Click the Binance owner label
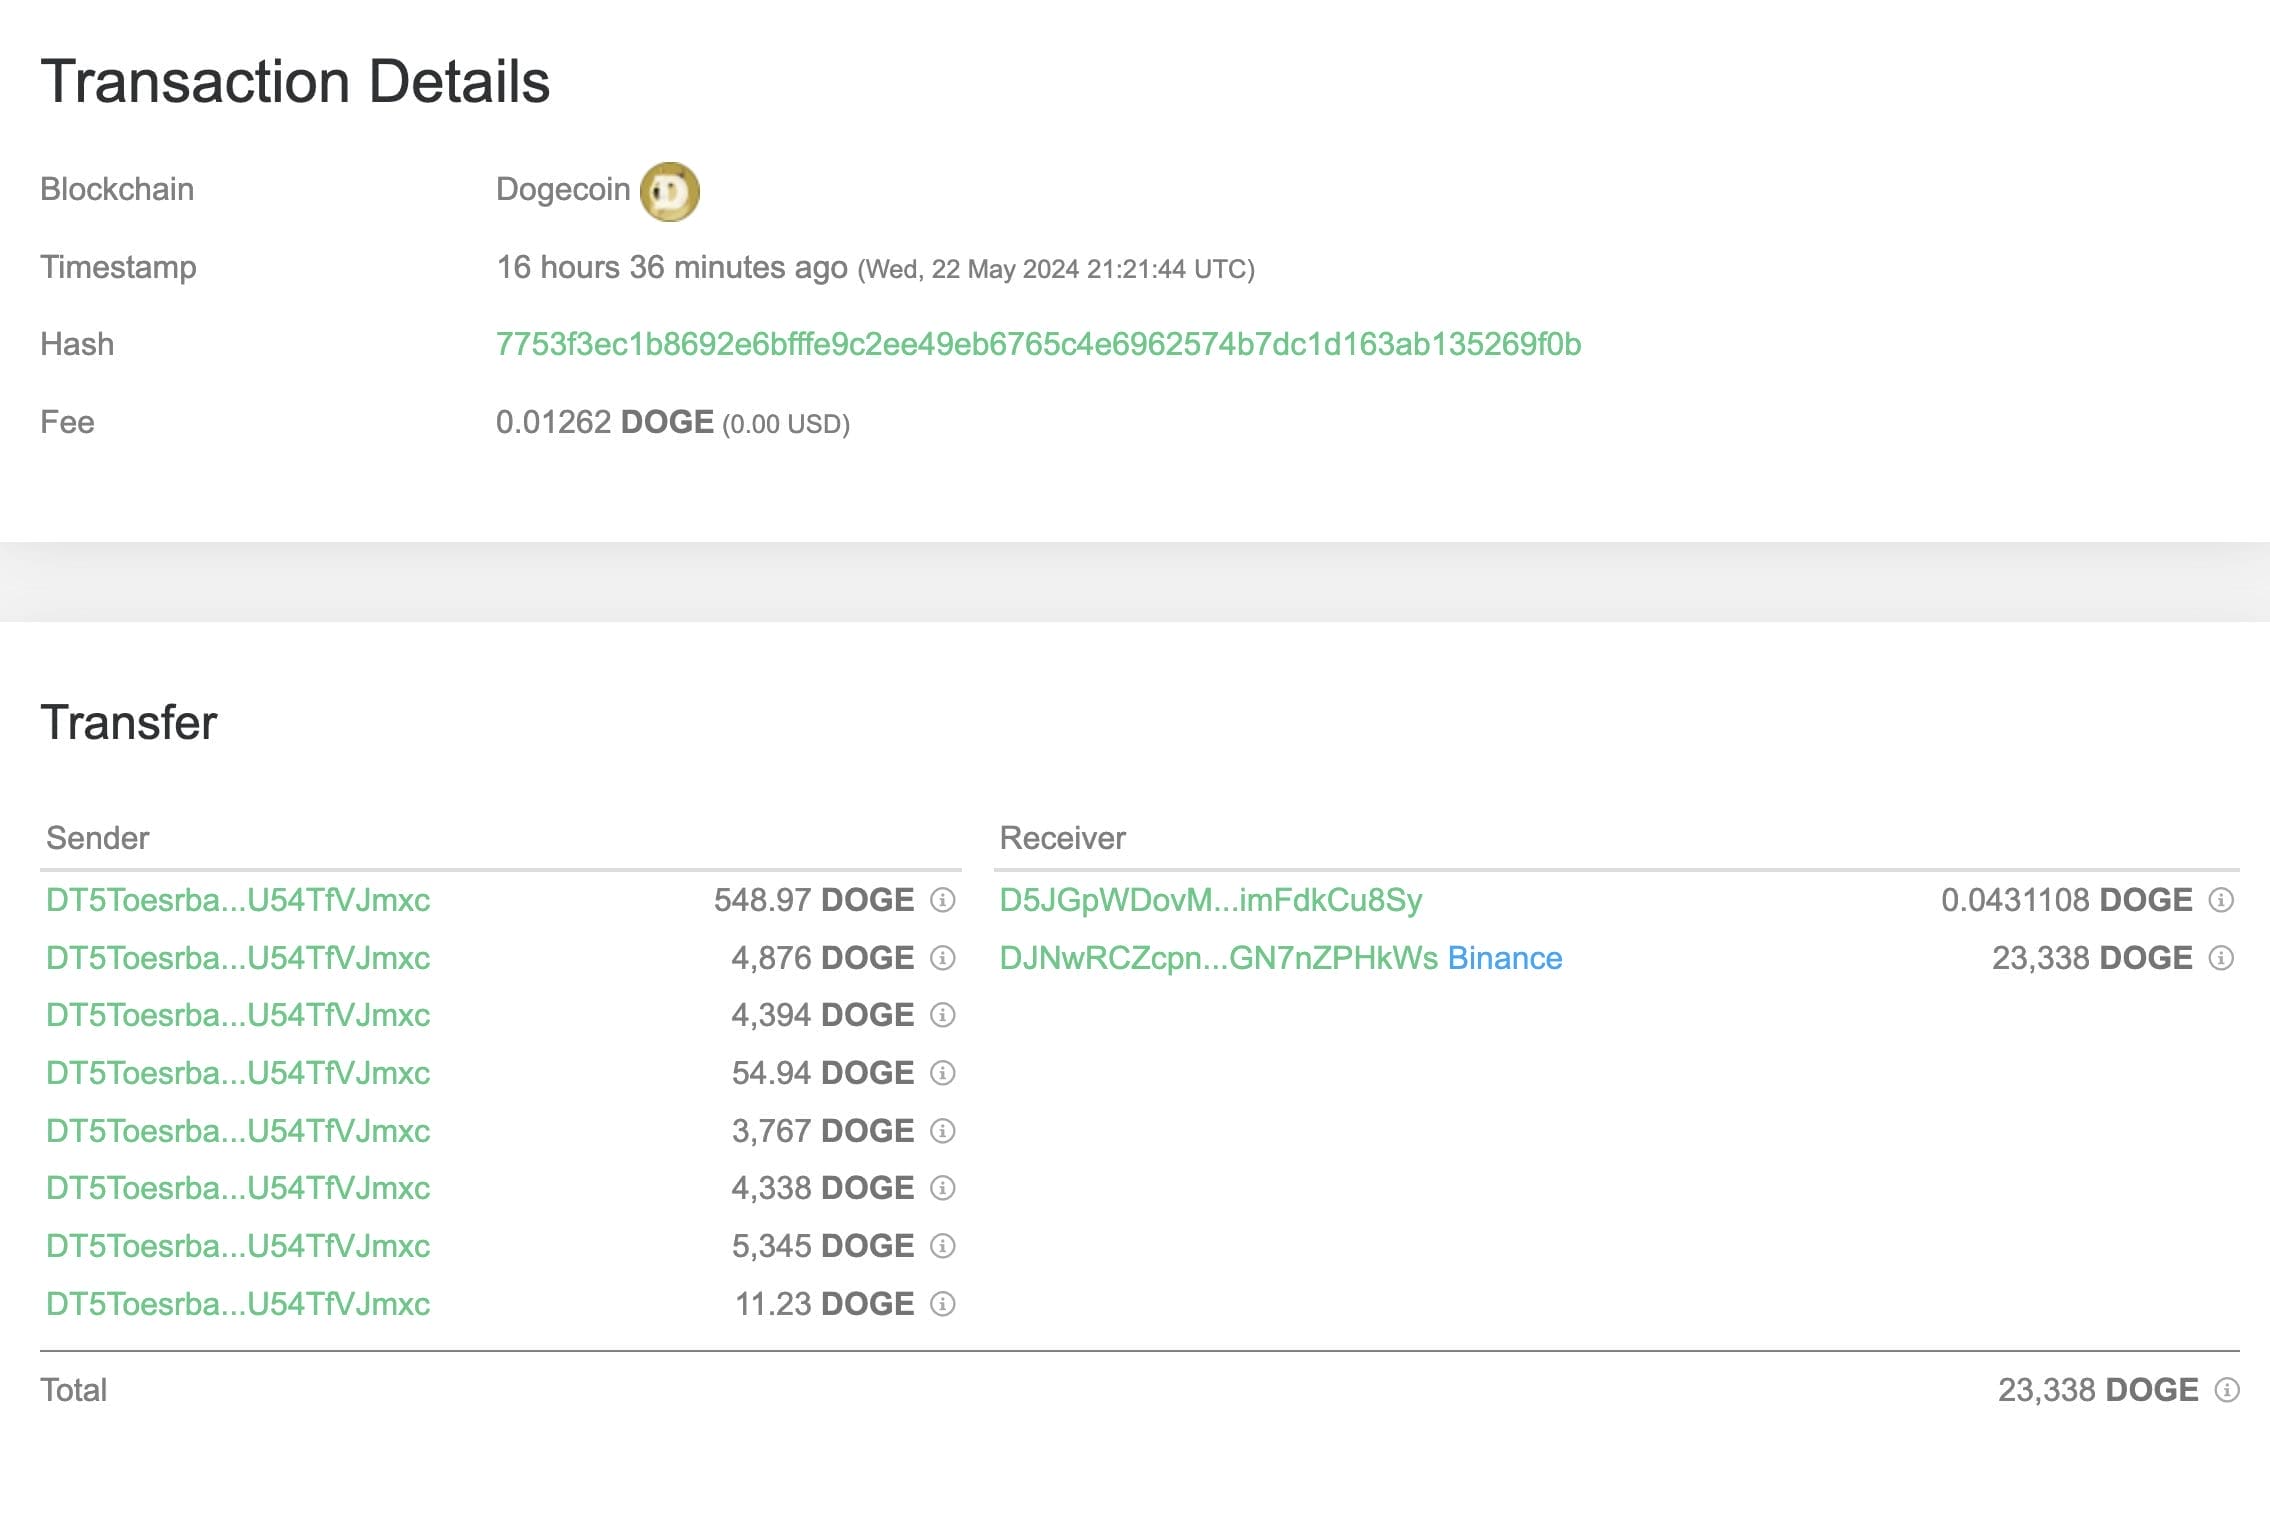 pyautogui.click(x=1505, y=958)
